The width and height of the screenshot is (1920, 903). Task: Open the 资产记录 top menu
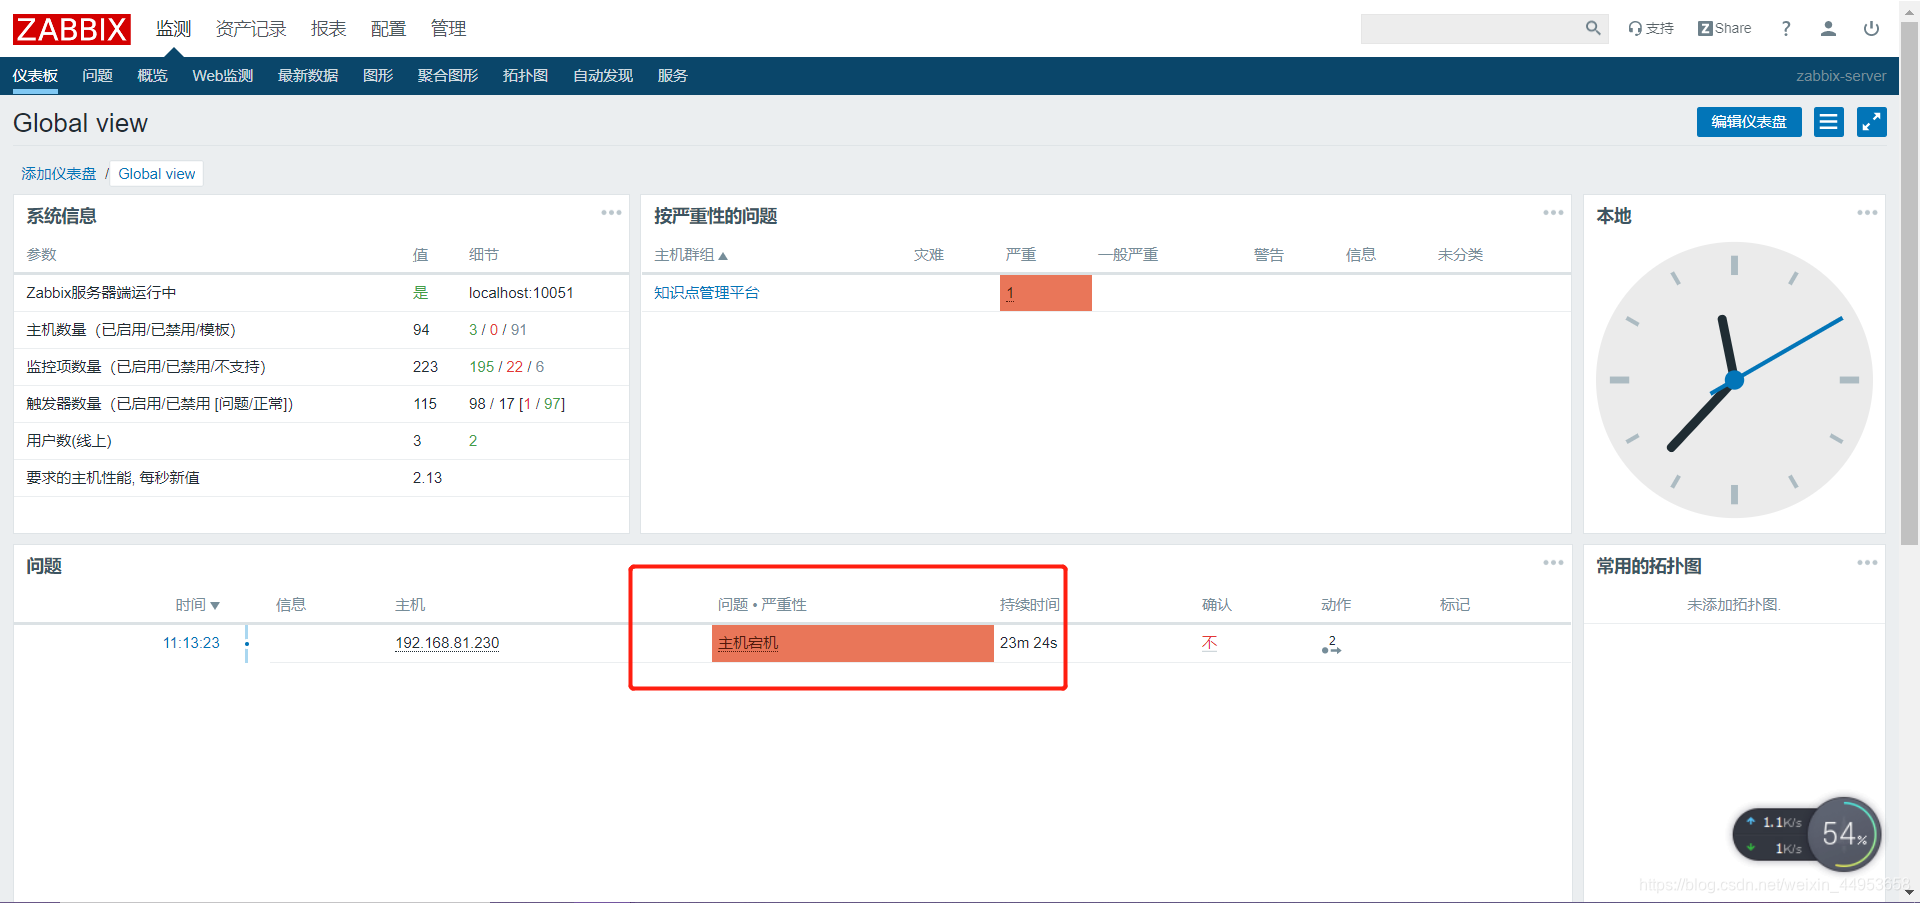251,29
